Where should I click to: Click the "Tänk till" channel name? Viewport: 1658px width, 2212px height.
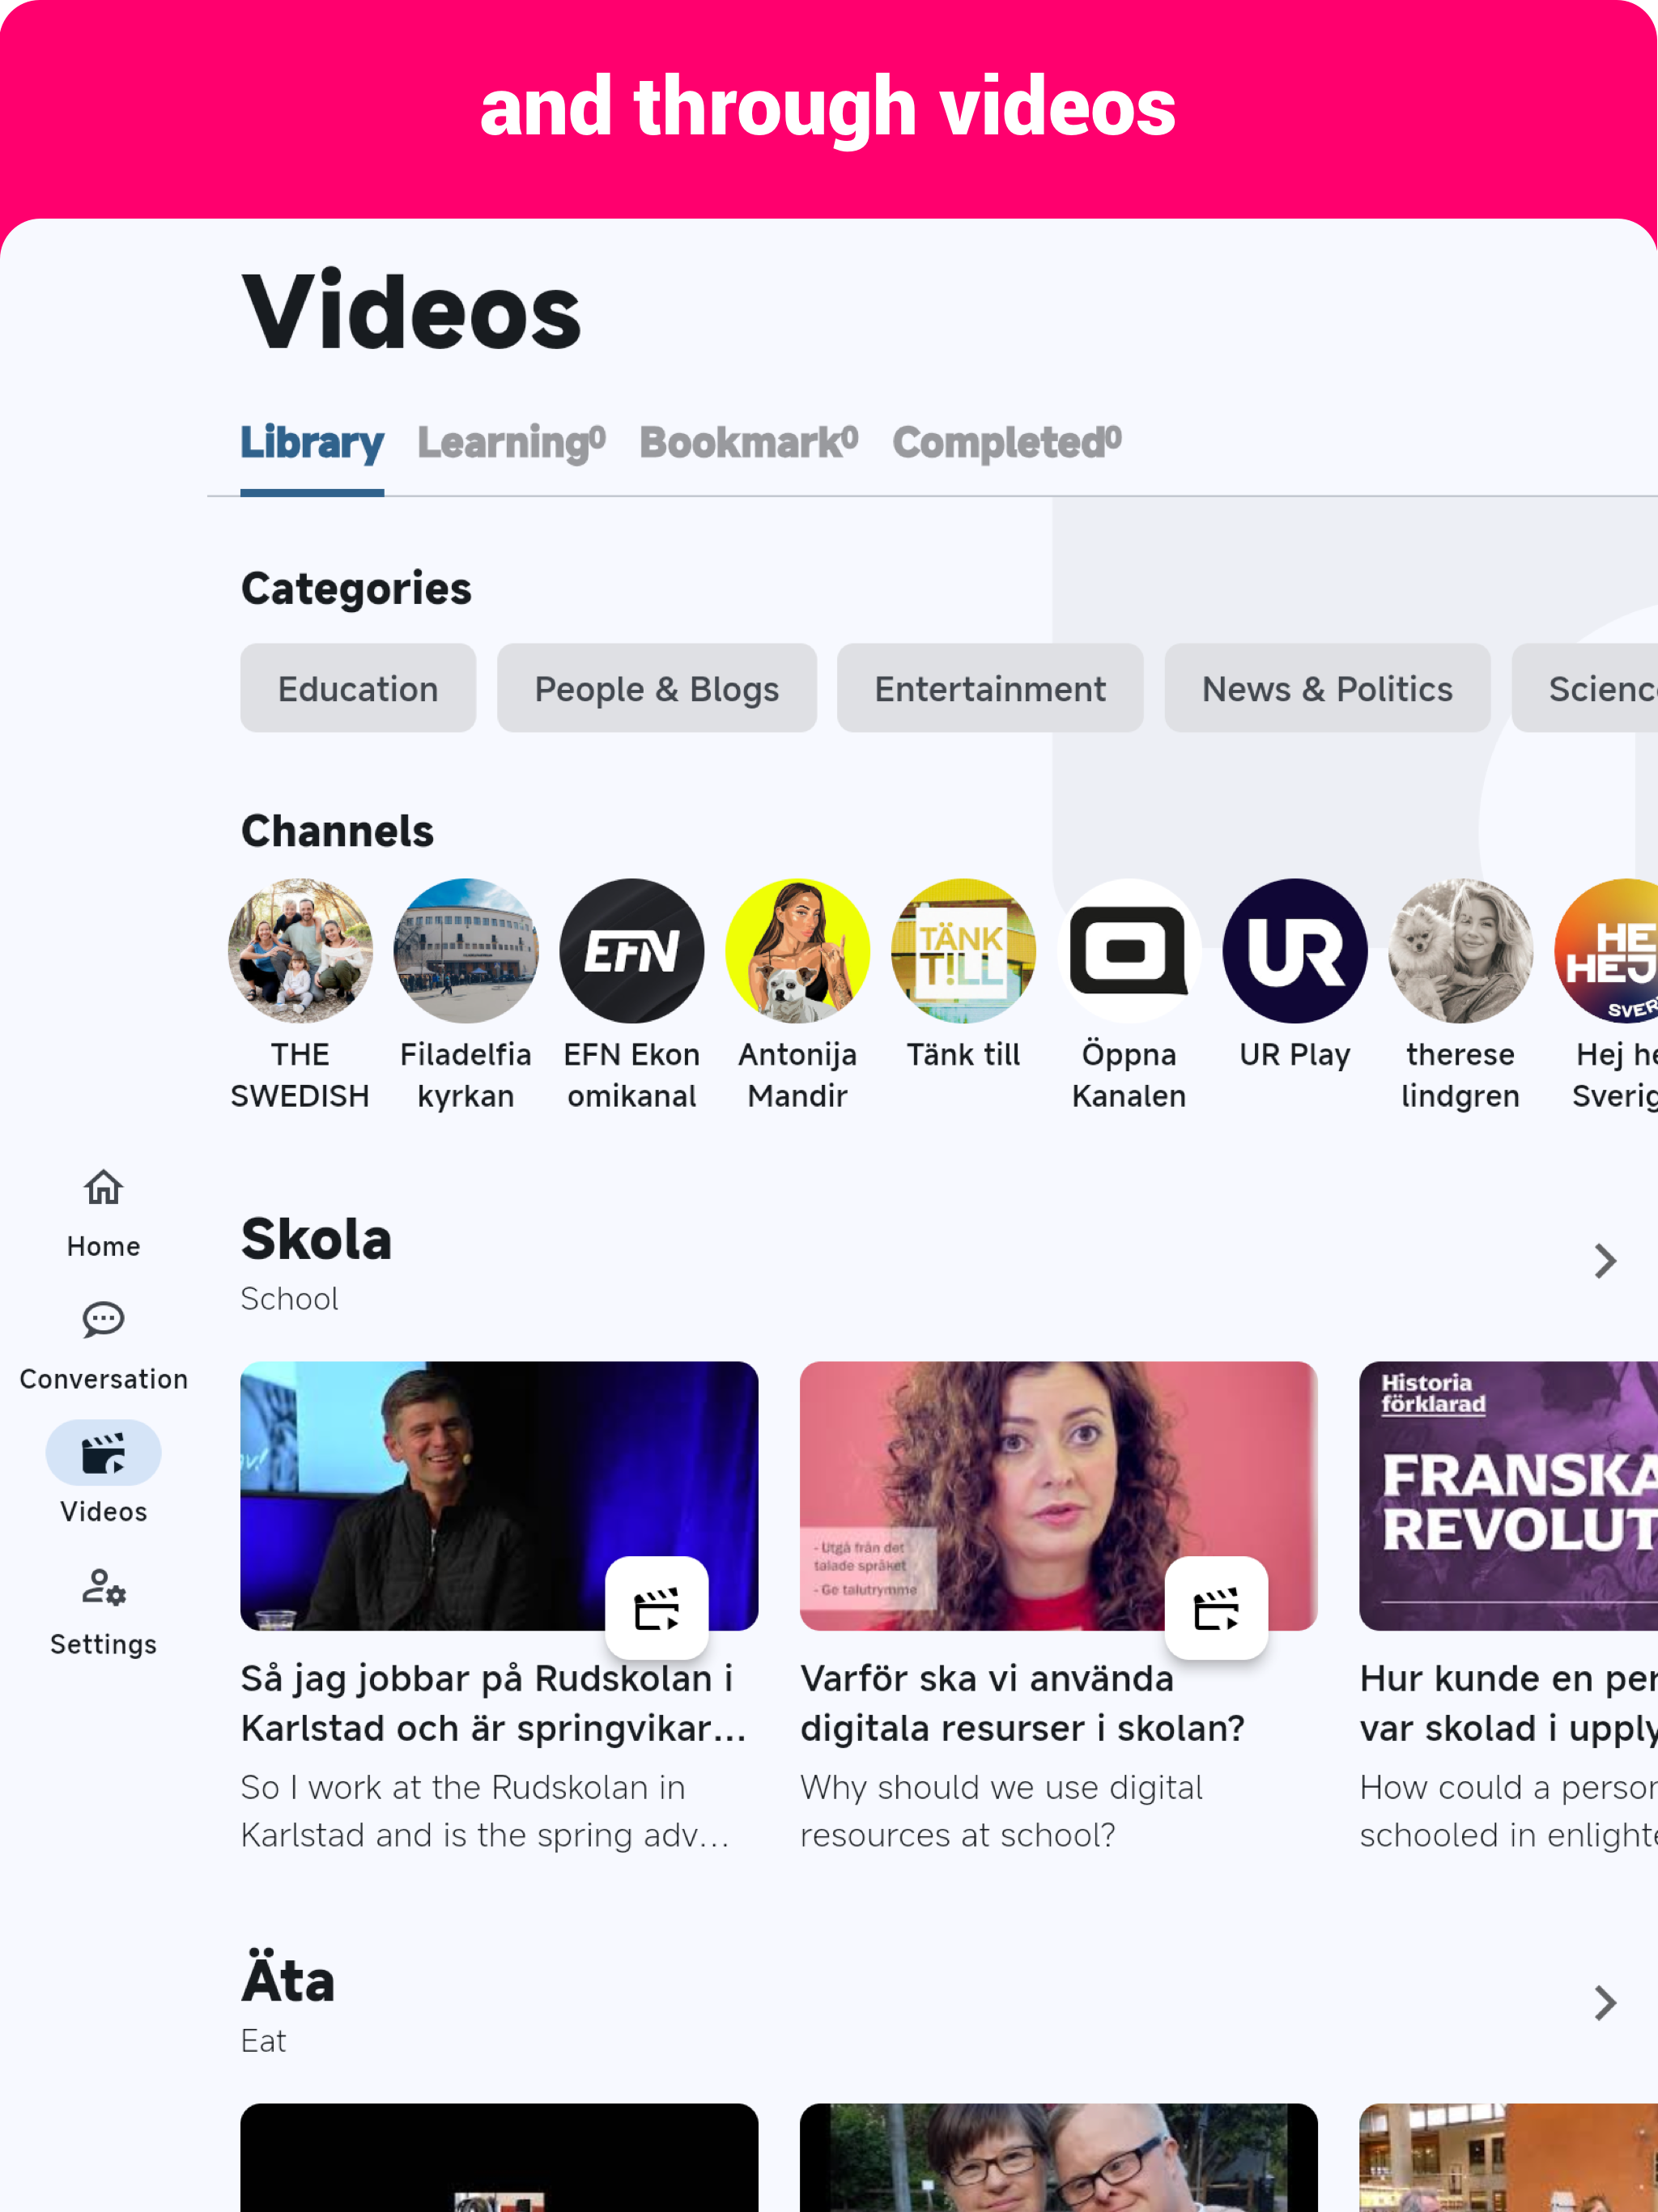pos(963,1055)
